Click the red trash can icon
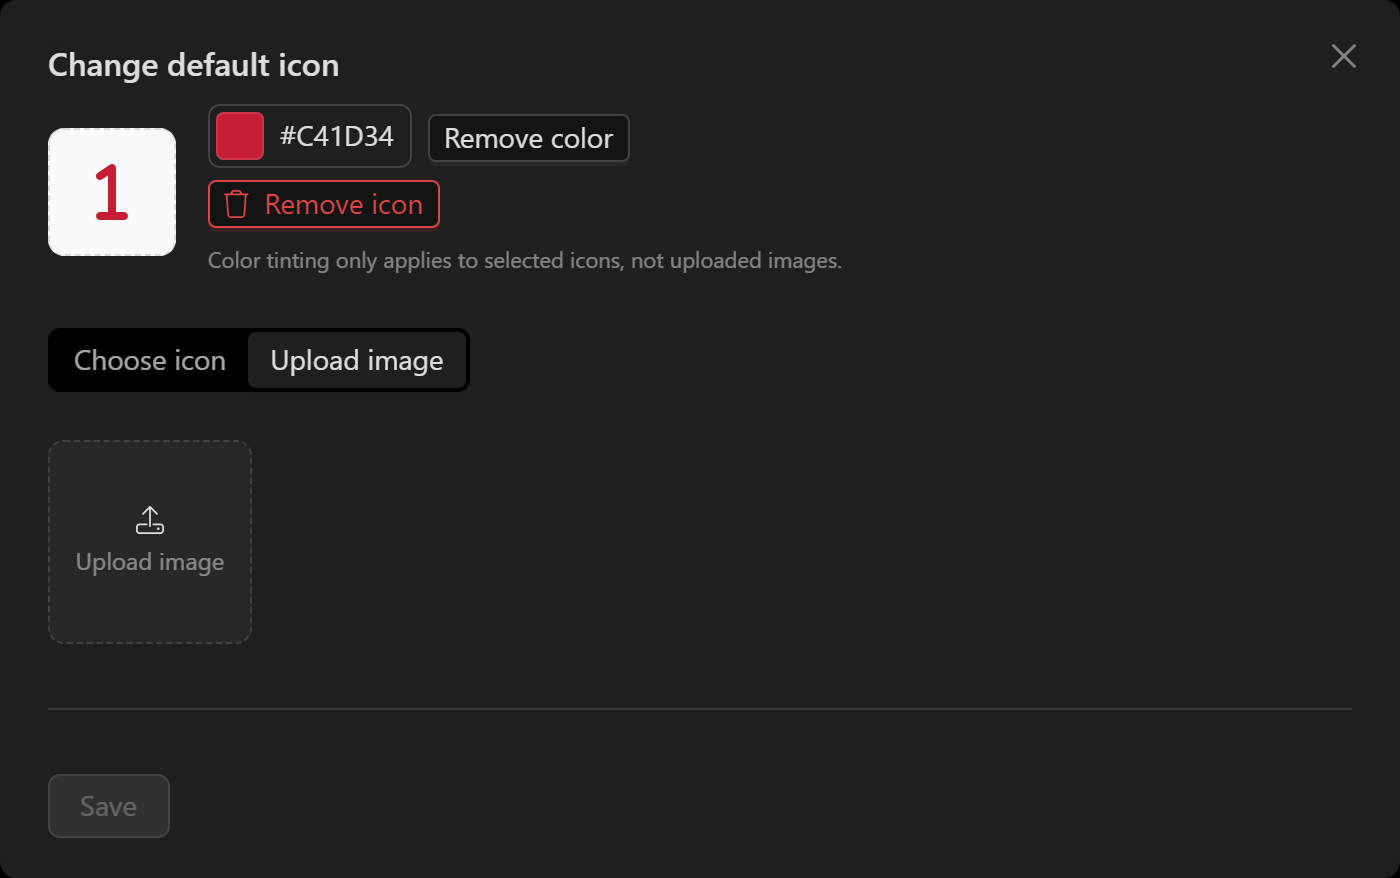Image resolution: width=1400 pixels, height=878 pixels. coord(236,204)
